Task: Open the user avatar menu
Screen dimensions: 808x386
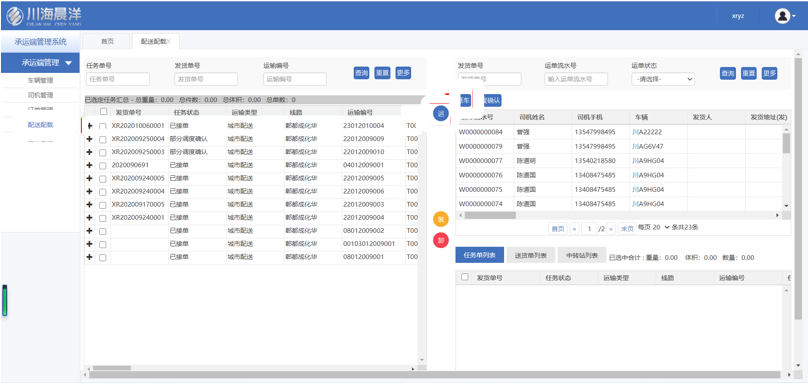Action: [785, 15]
